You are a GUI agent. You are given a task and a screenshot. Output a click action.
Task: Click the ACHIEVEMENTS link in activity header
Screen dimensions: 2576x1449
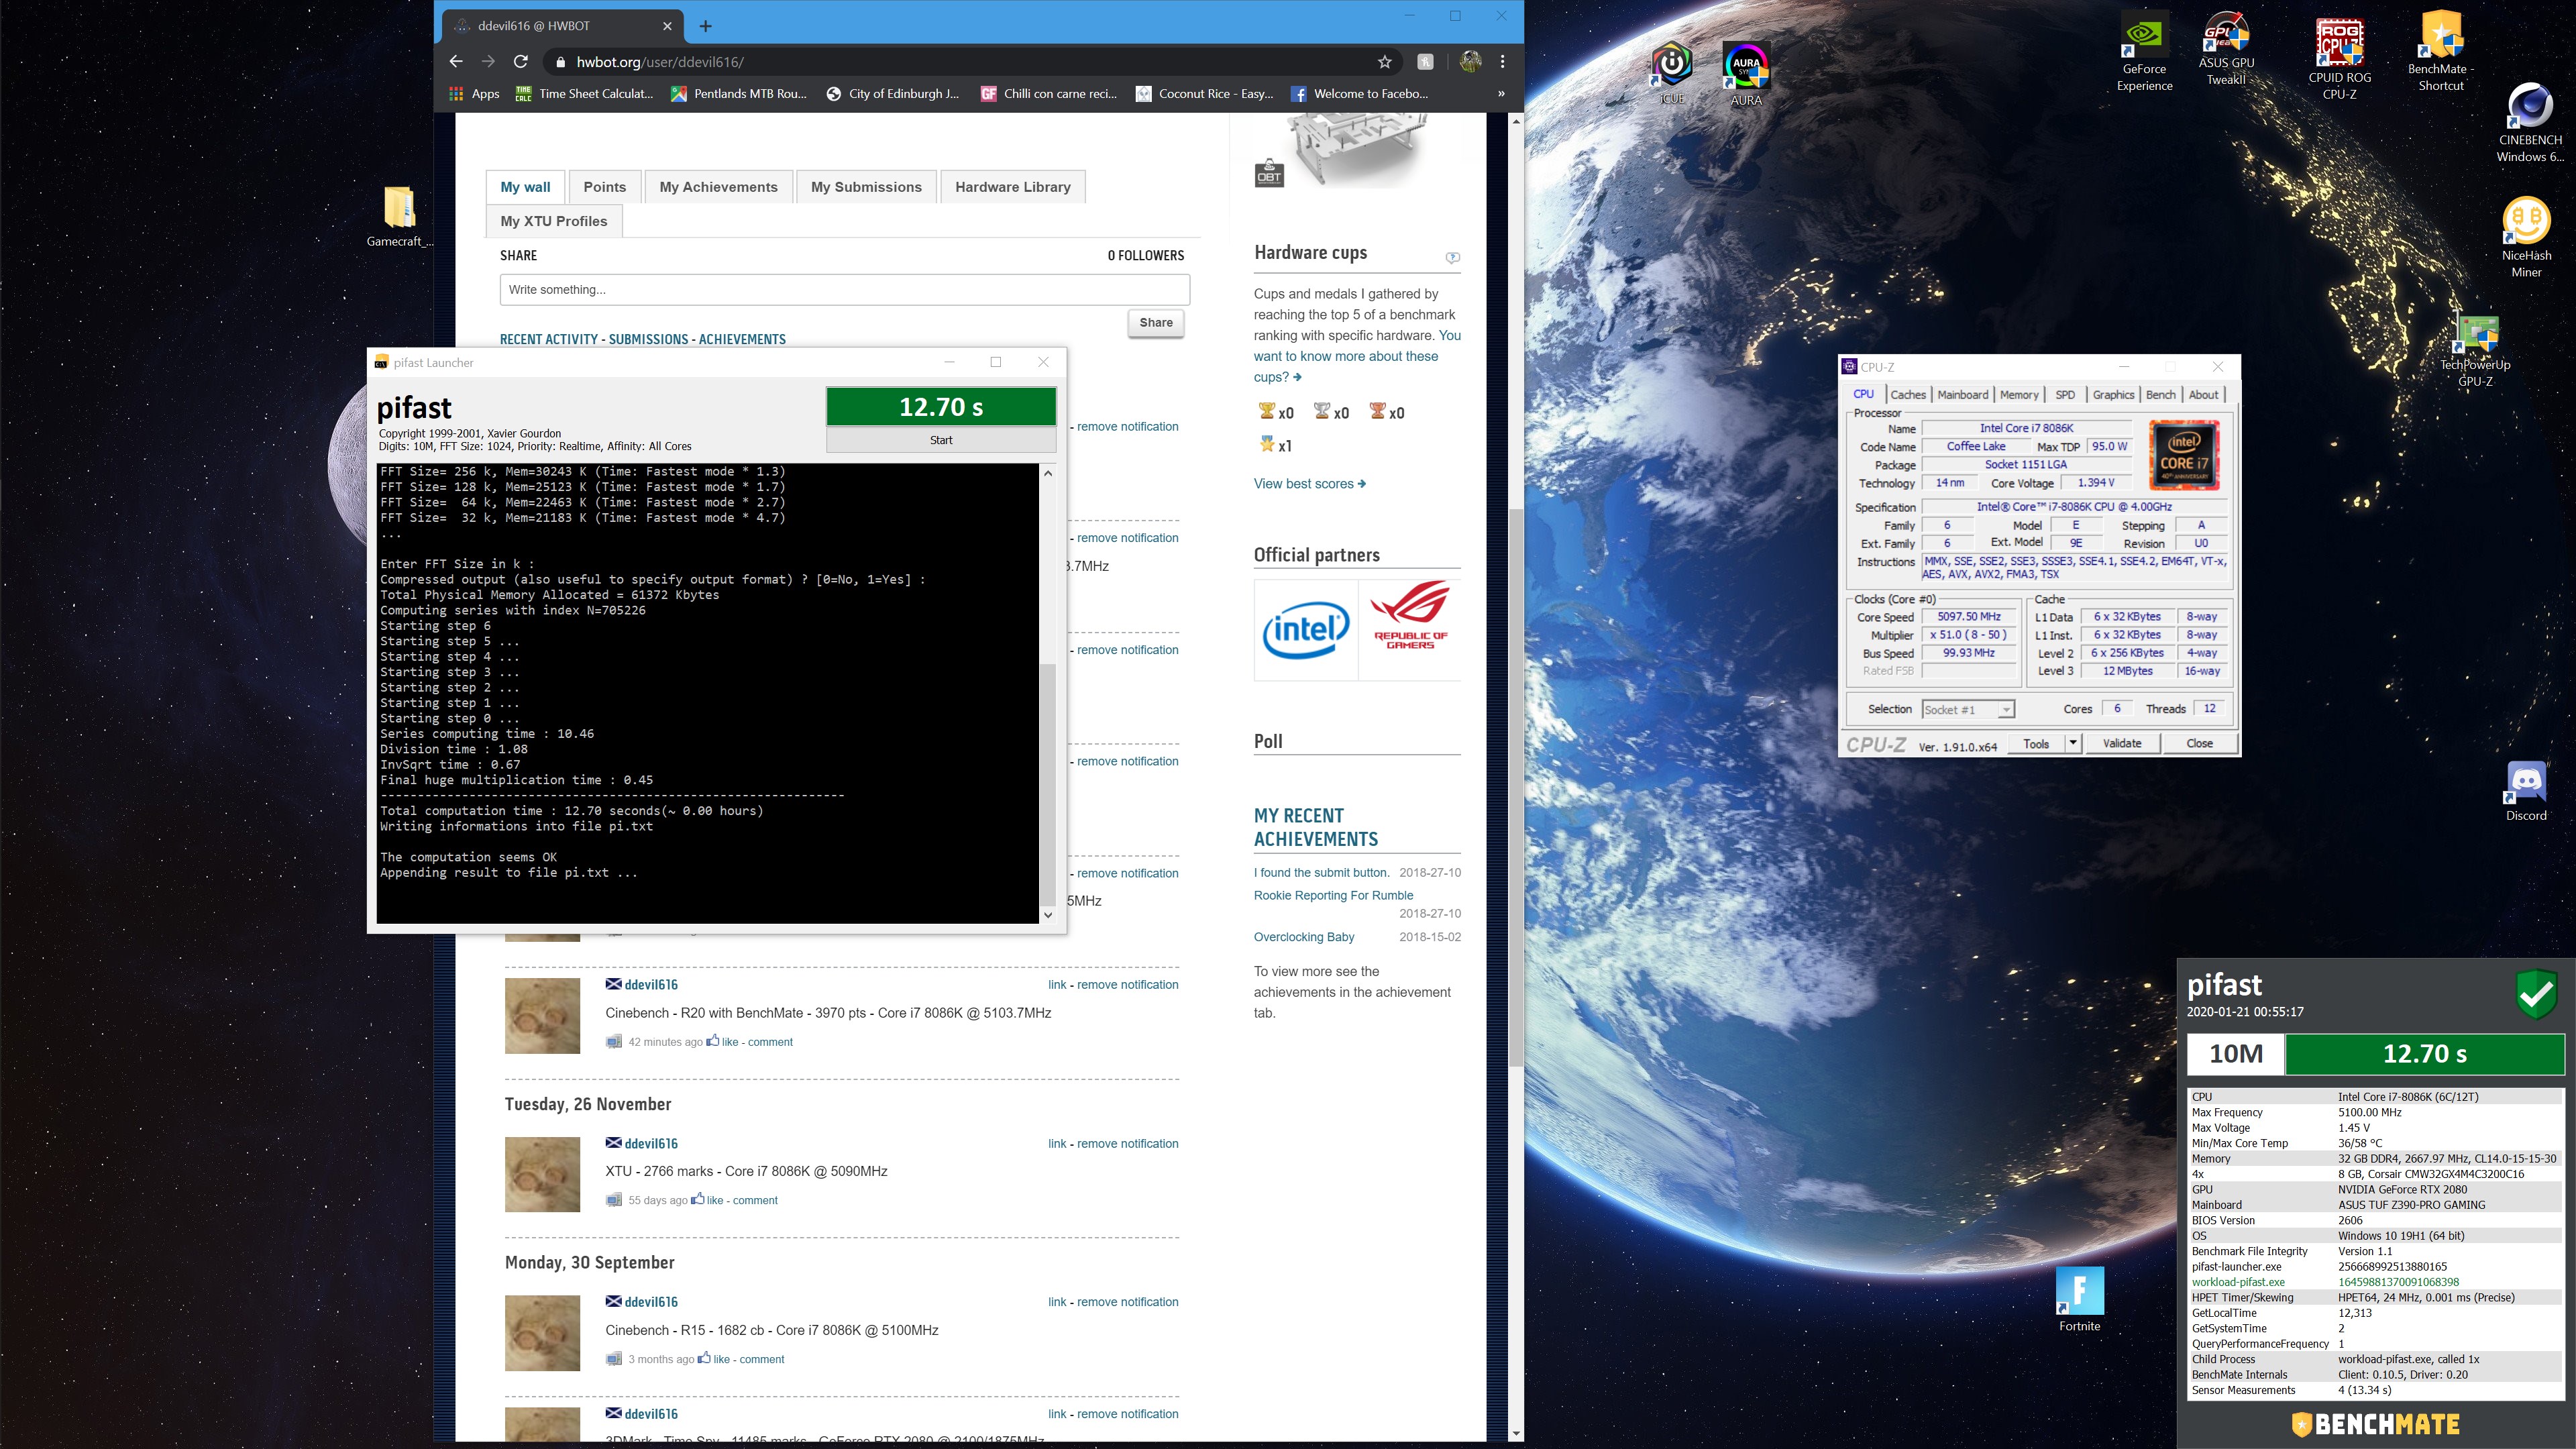coord(742,340)
